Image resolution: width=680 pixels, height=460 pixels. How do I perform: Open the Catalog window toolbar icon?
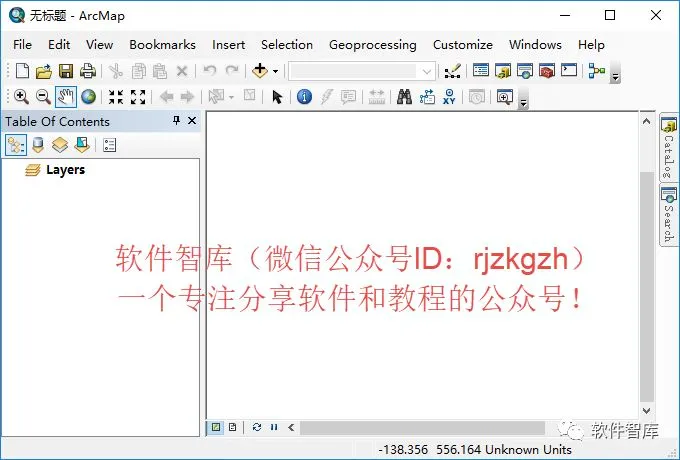[x=503, y=71]
